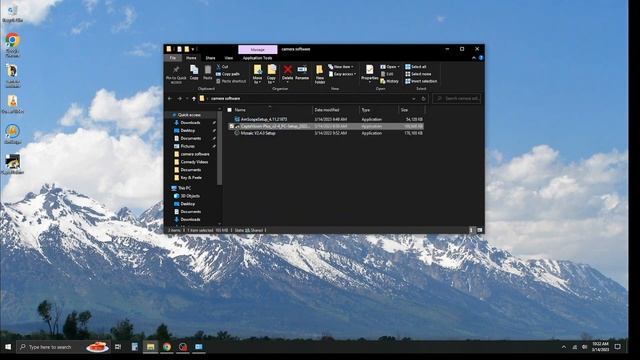
Task: Click the Refresh button
Action: pyautogui.click(x=423, y=98)
